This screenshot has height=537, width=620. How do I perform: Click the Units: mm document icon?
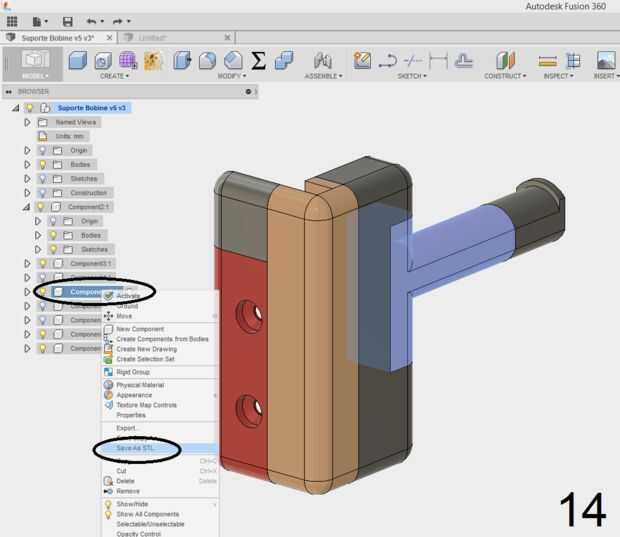43,136
